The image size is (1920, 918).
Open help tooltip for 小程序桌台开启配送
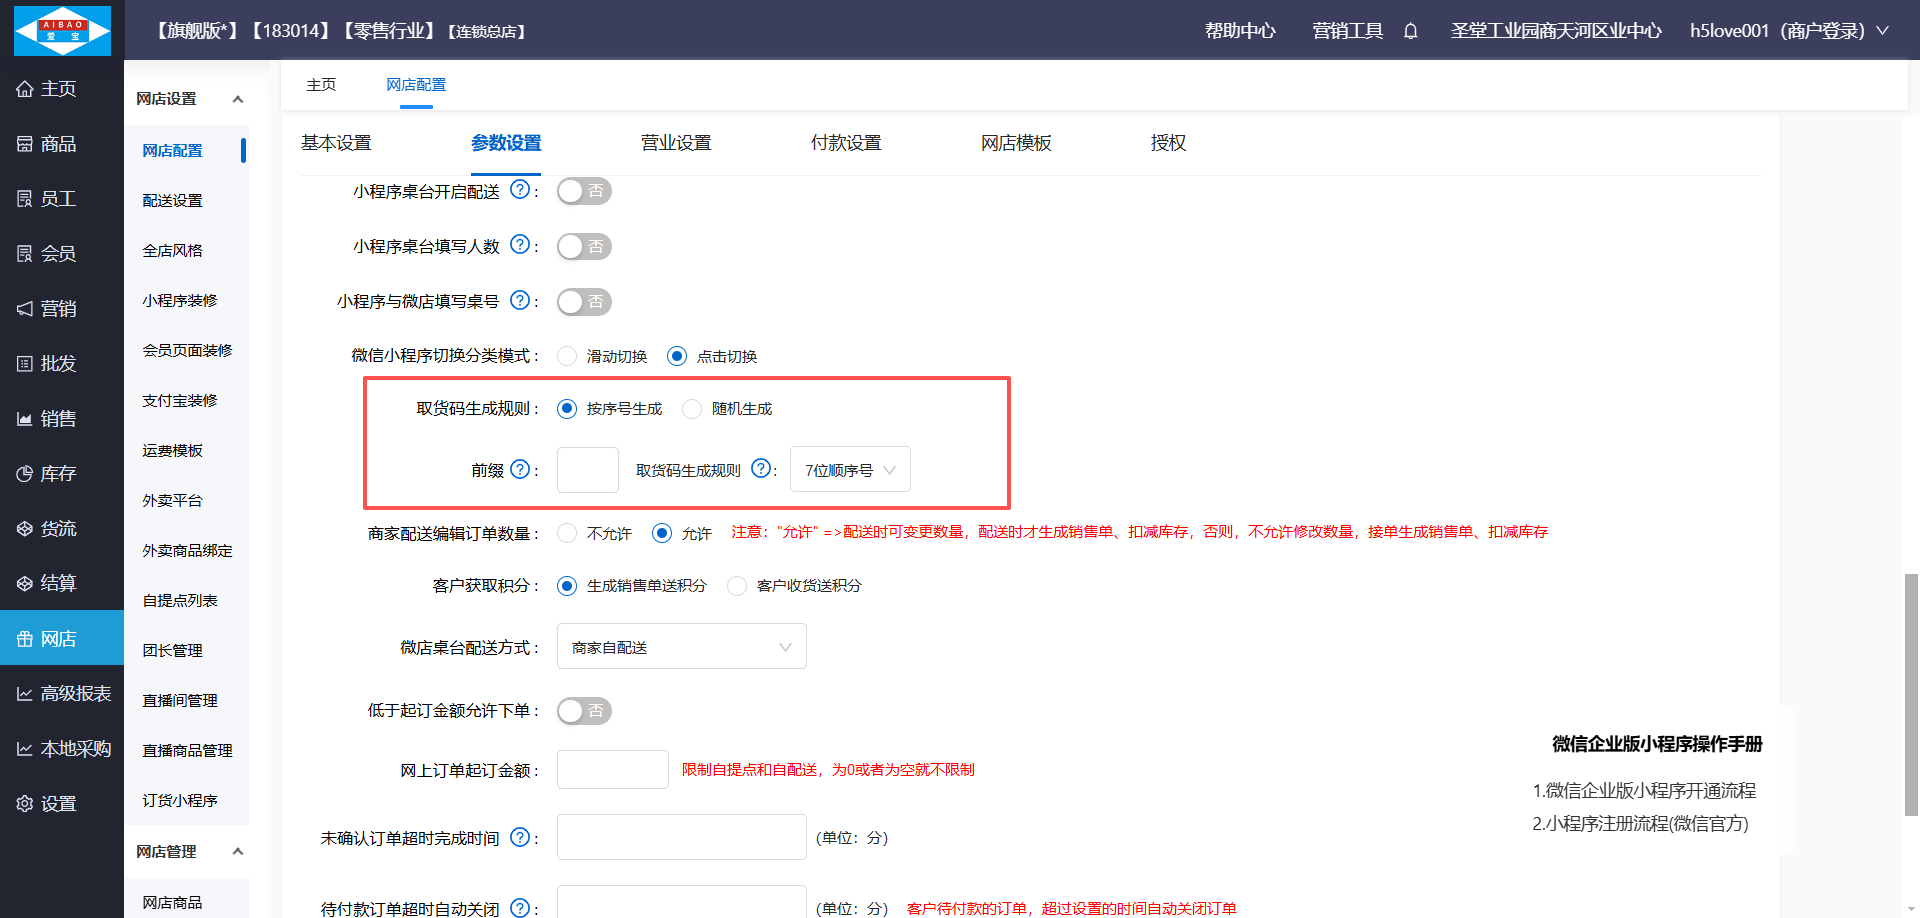click(x=520, y=190)
